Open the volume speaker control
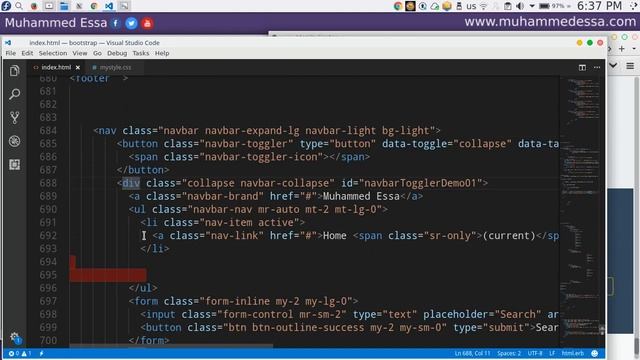 coord(520,6)
